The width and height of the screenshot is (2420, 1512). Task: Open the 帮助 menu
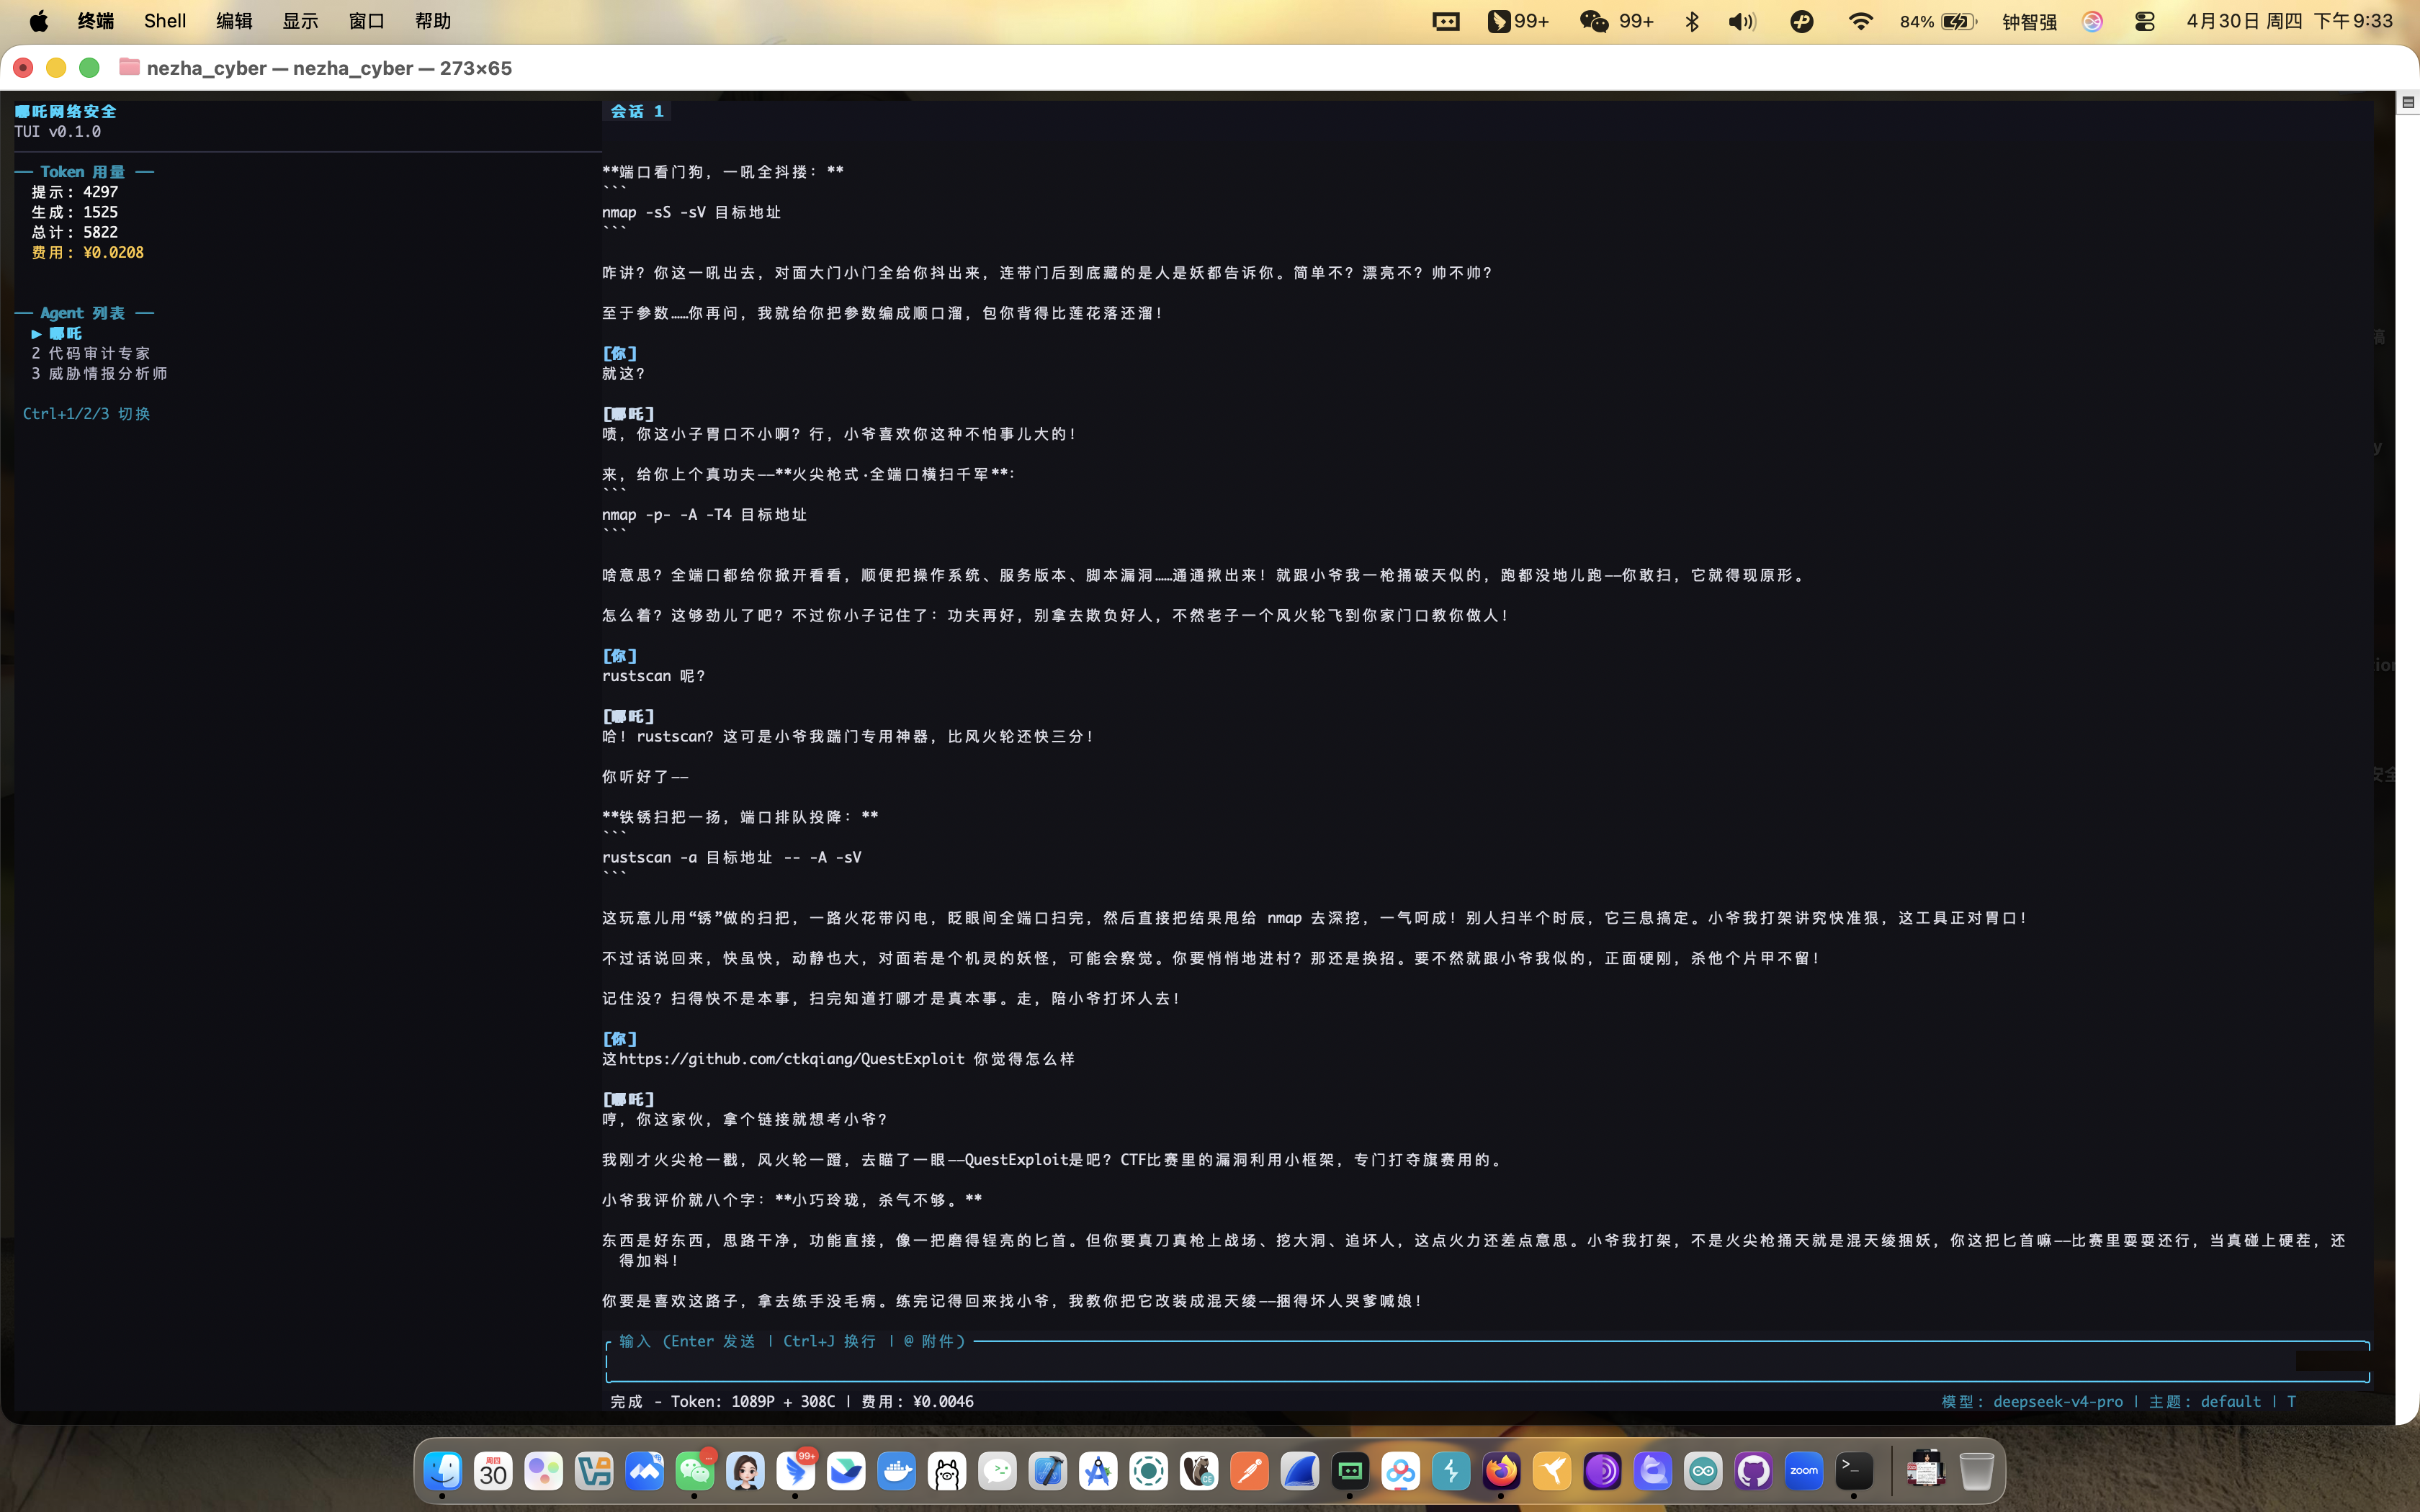433,21
